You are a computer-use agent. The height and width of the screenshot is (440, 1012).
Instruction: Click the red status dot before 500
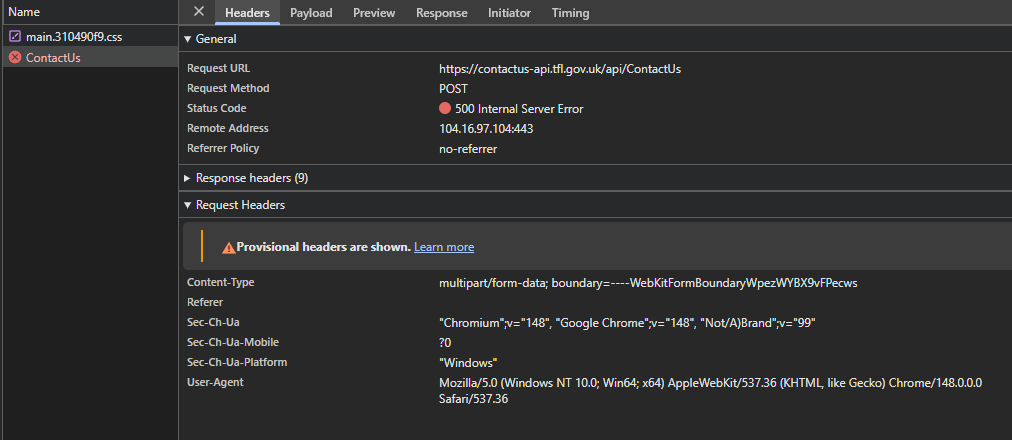[445, 108]
